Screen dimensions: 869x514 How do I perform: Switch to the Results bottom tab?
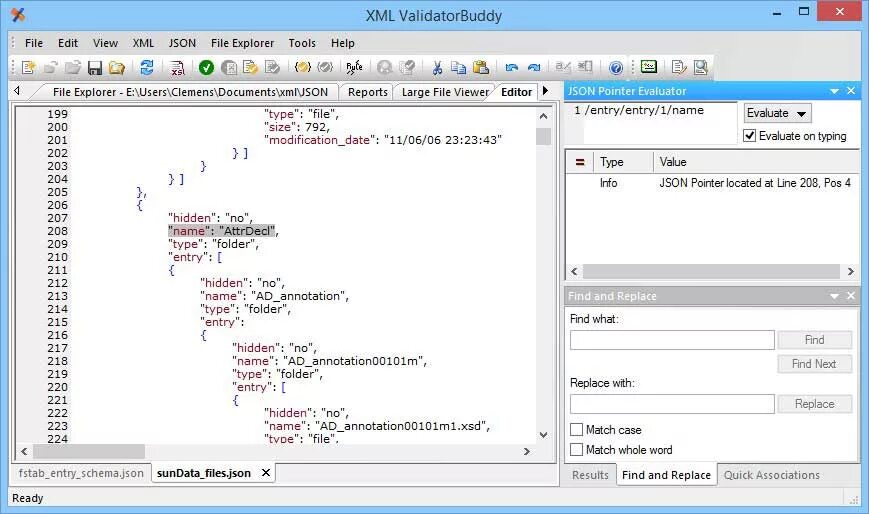tap(590, 475)
